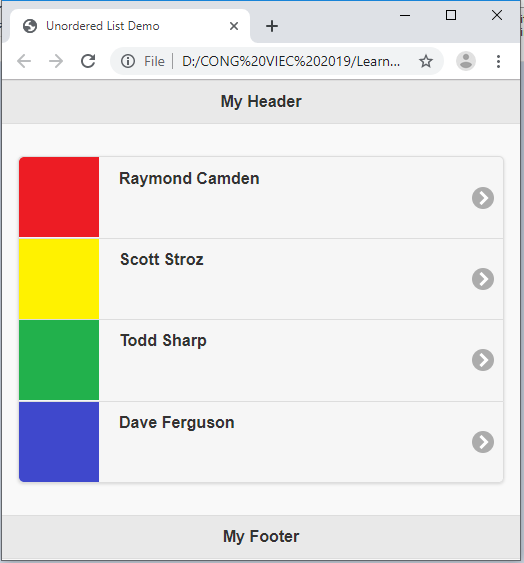Viewport: 524px width, 563px height.
Task: Reload the current page
Action: click(x=88, y=61)
